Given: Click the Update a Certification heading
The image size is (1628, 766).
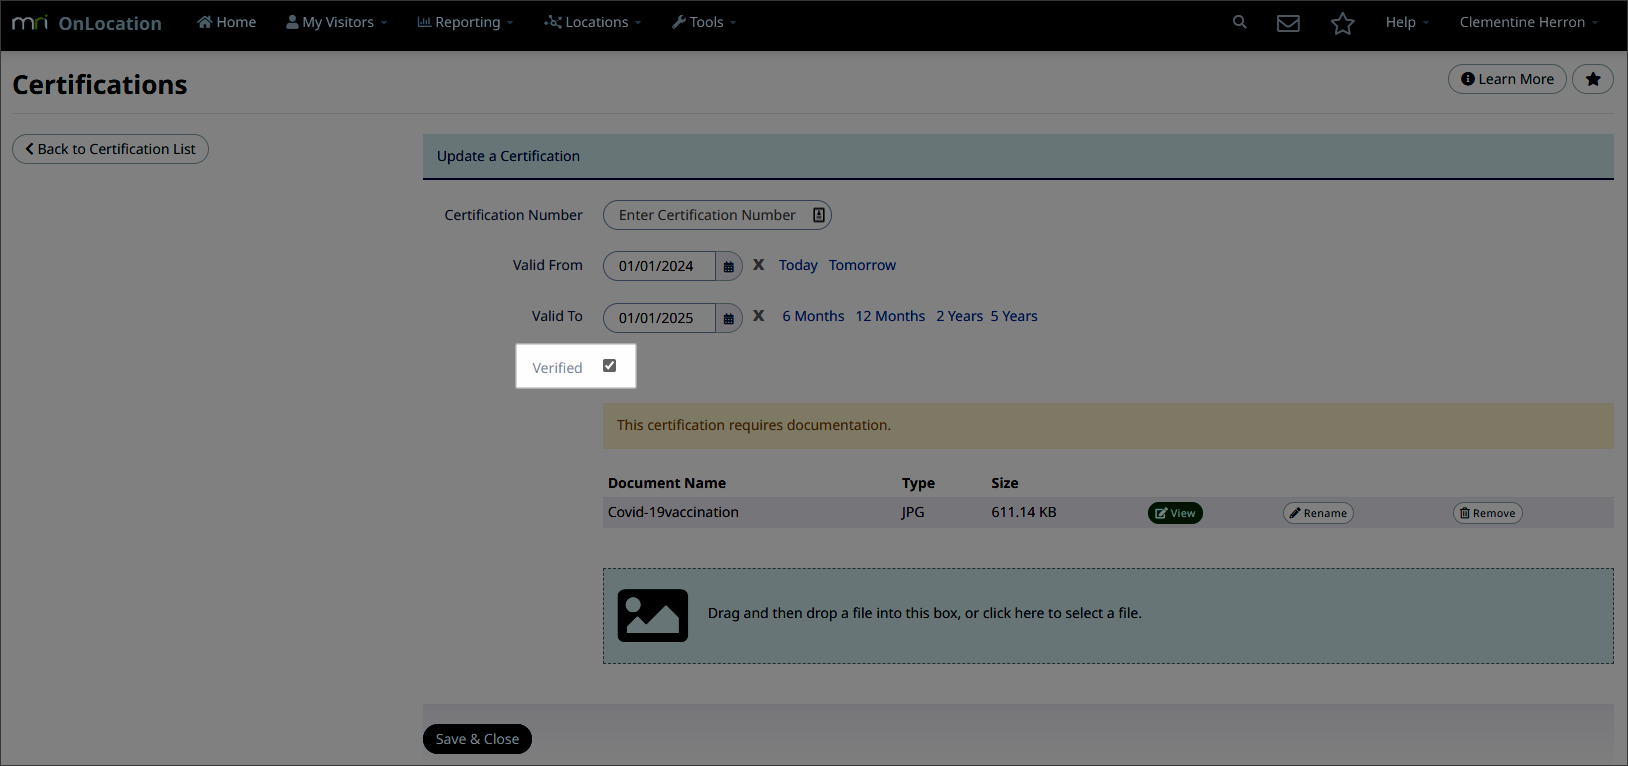Looking at the screenshot, I should tap(508, 156).
